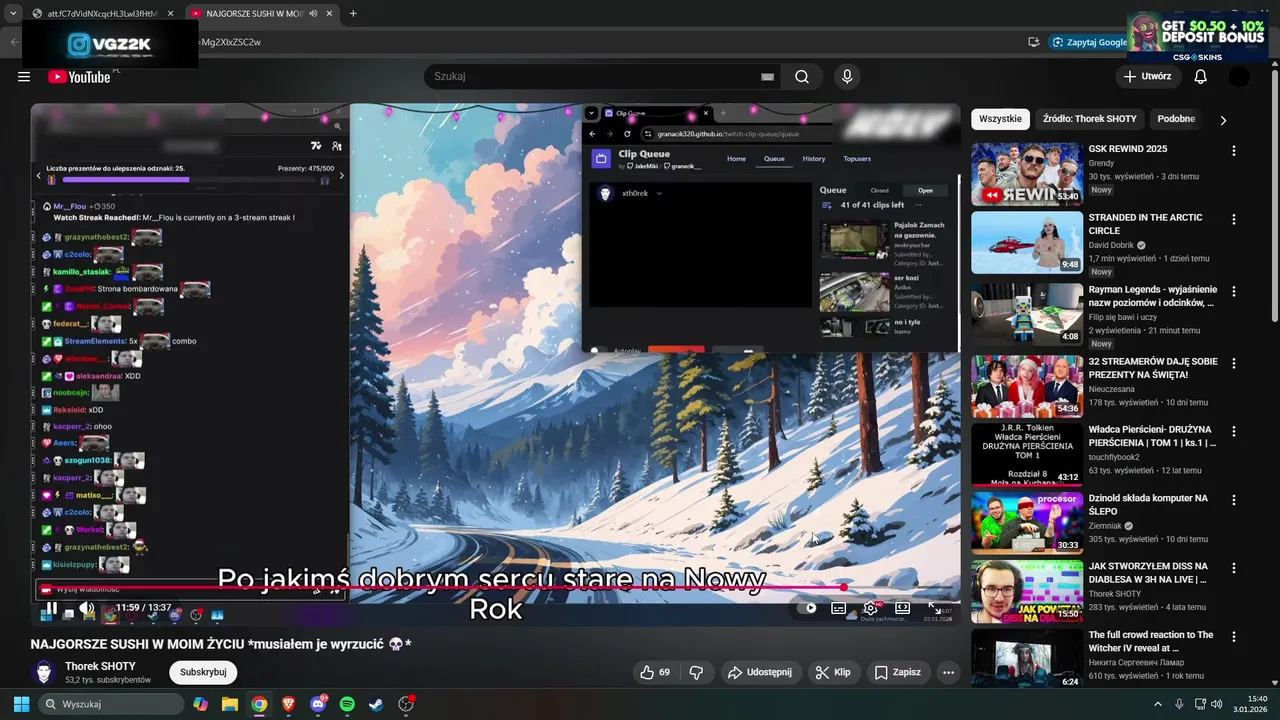Screen dimensions: 1280x720
Task: Open Windows Start menu
Action: point(20,704)
